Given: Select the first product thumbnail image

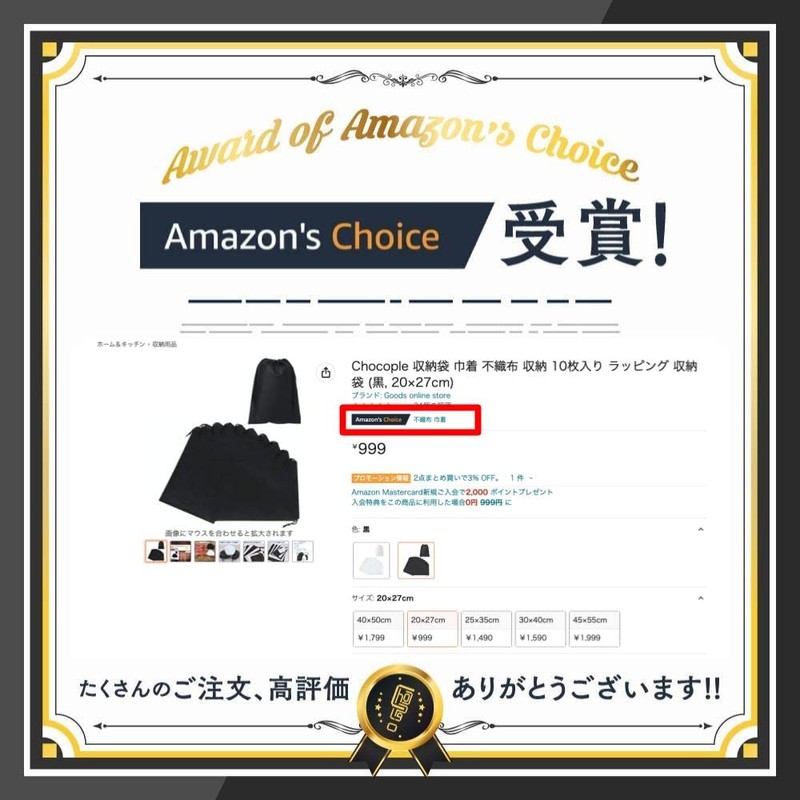Looking at the screenshot, I should click(156, 552).
